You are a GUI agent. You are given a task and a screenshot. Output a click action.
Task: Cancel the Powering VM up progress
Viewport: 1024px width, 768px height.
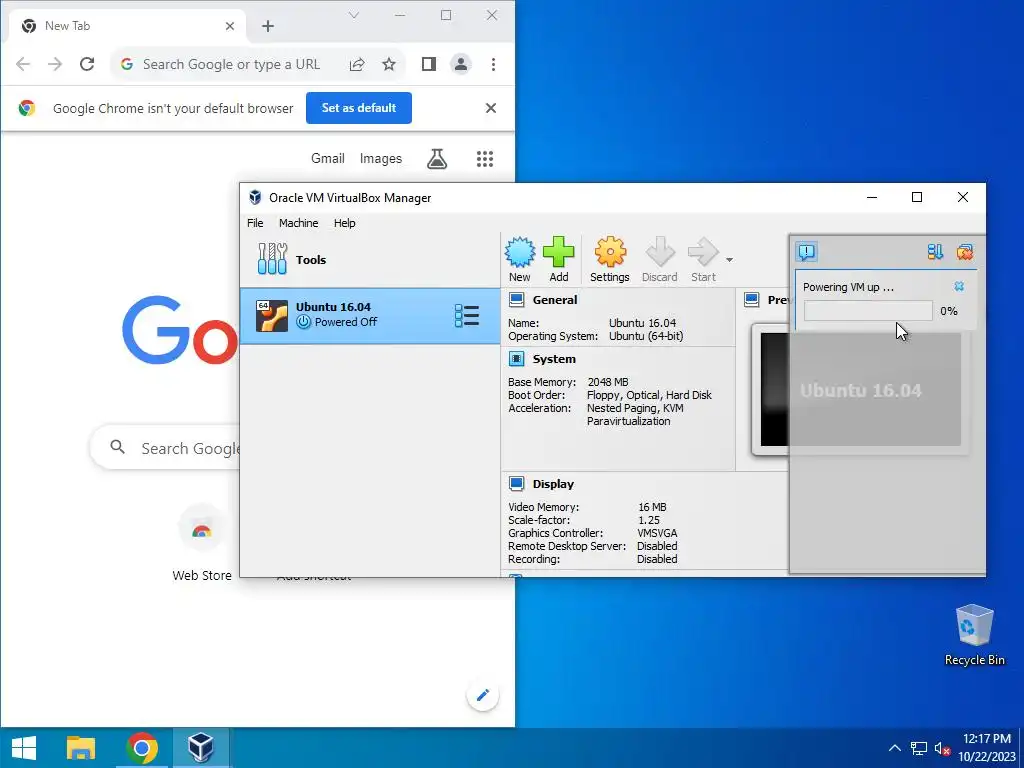959,287
